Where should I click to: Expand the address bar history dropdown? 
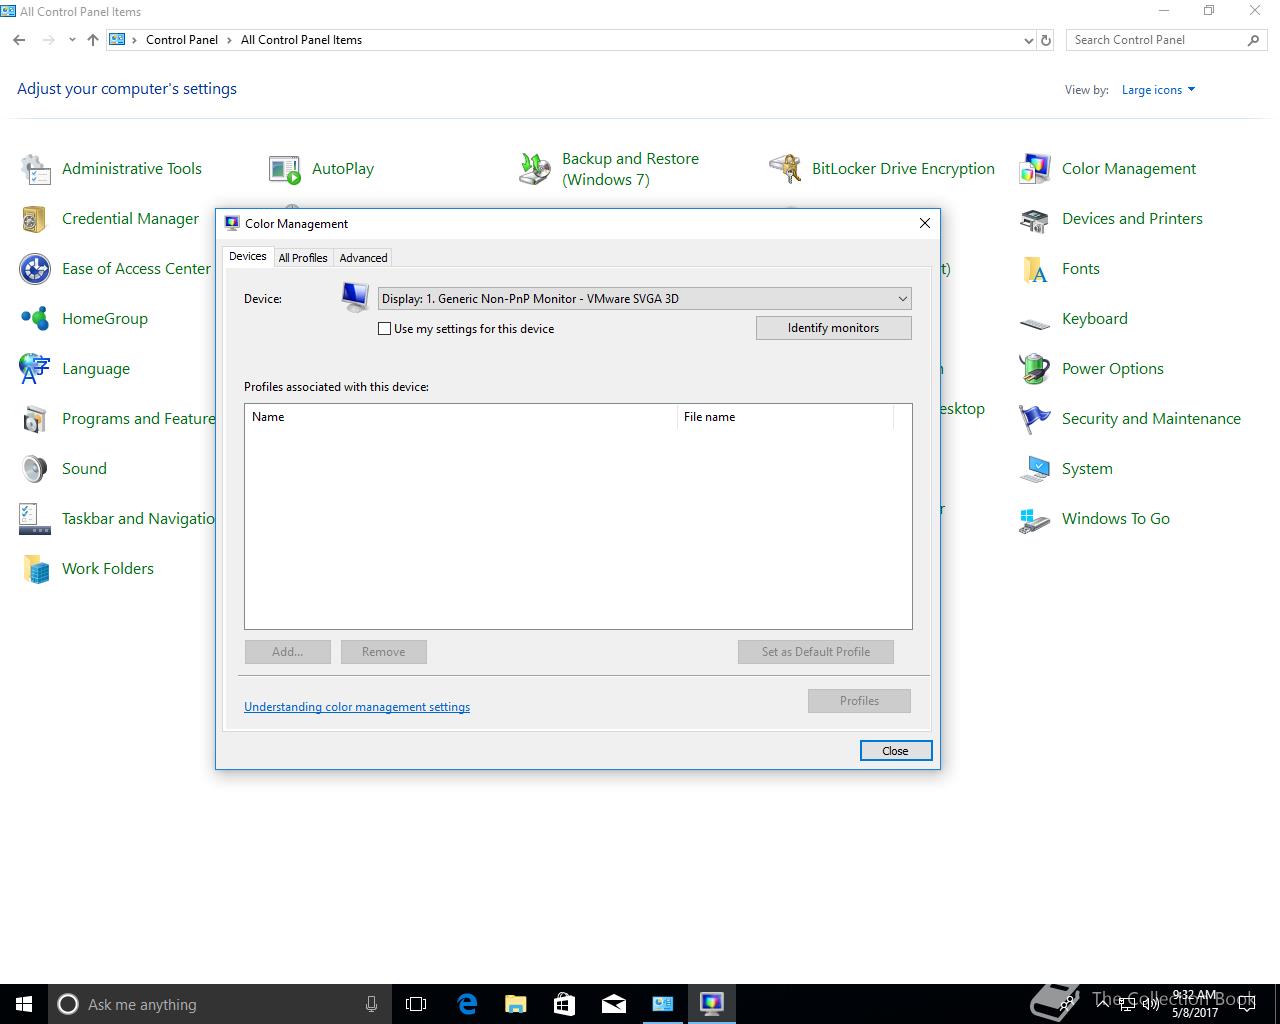(1029, 41)
